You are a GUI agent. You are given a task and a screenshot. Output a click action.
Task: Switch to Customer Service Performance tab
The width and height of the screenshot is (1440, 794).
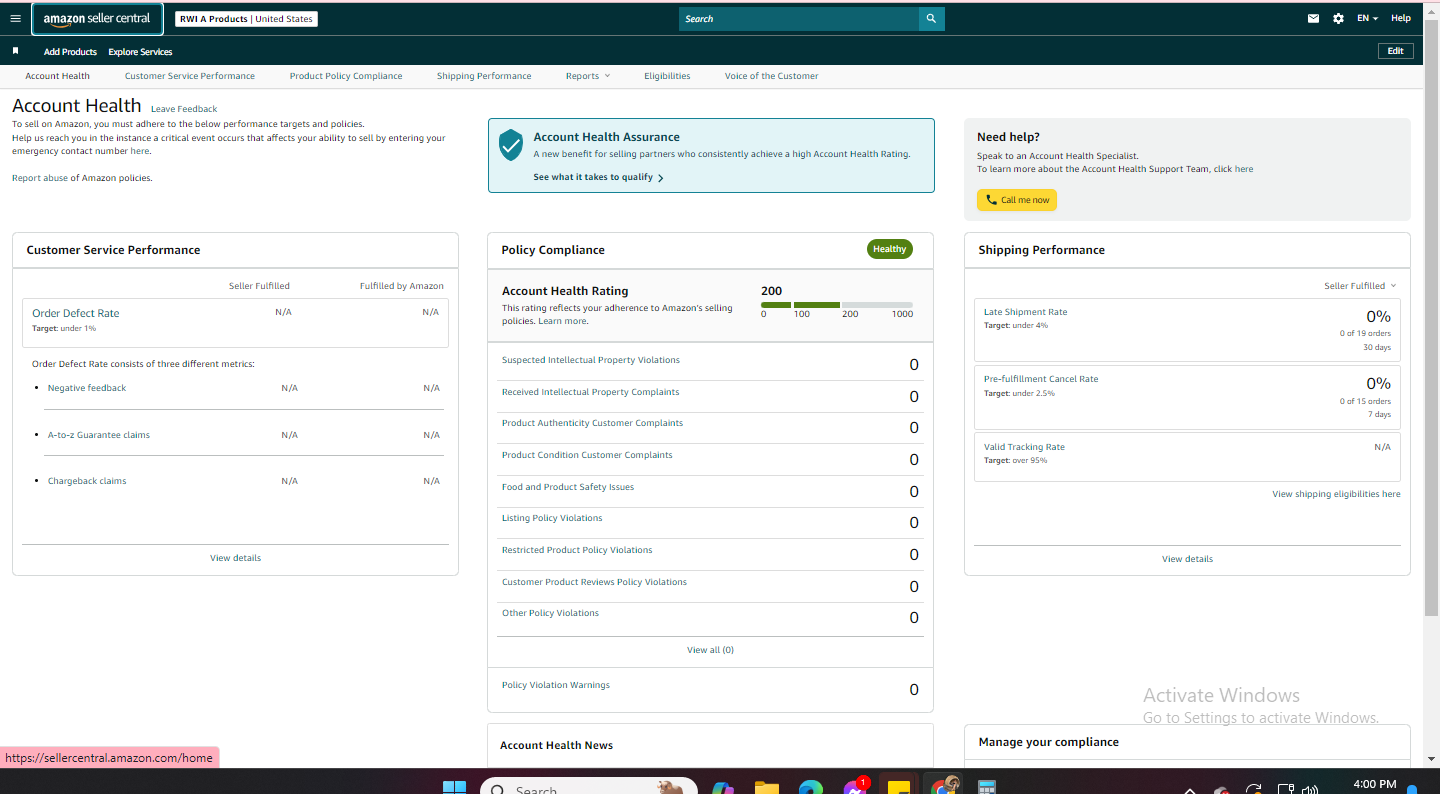click(190, 76)
